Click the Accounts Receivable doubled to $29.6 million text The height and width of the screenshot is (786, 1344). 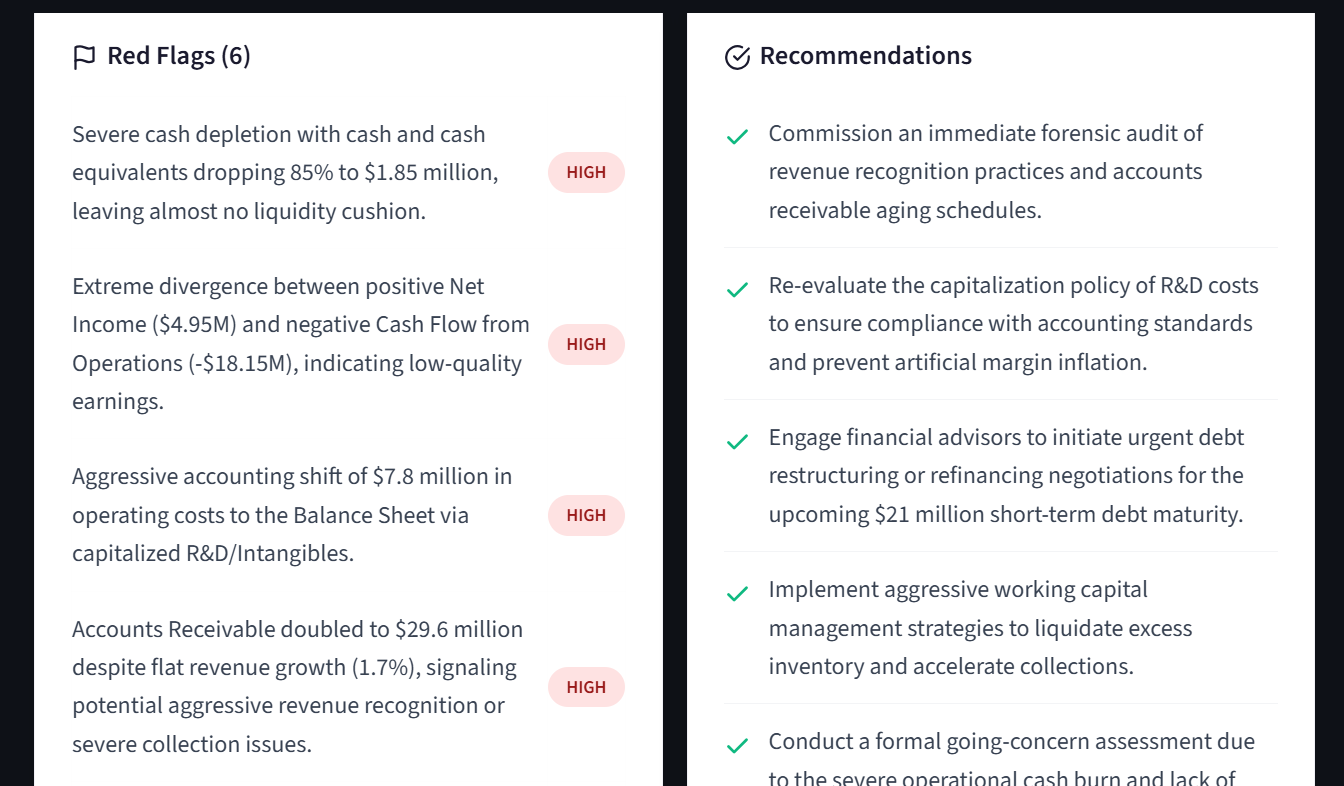[x=298, y=687]
